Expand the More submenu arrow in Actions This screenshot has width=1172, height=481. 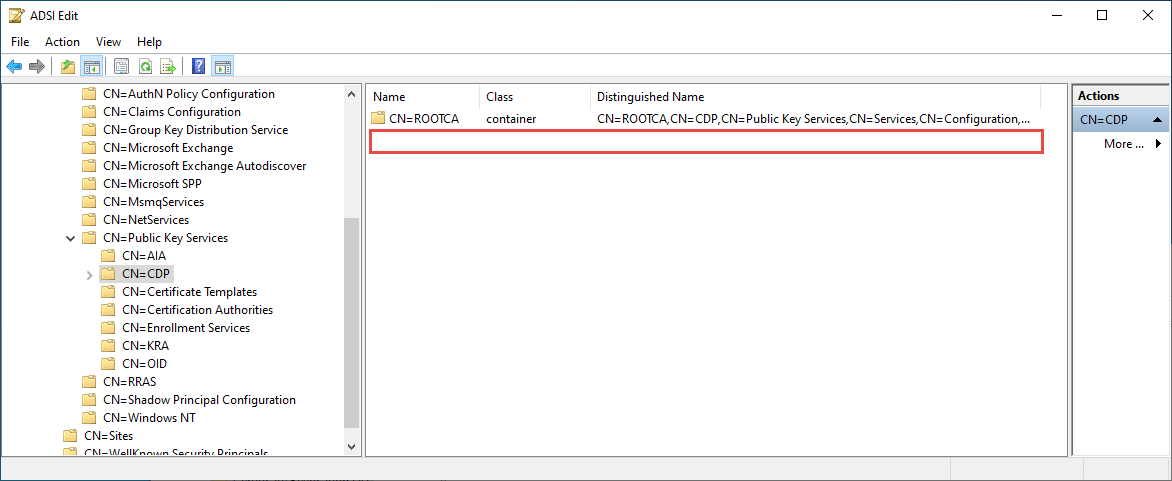click(x=1159, y=144)
